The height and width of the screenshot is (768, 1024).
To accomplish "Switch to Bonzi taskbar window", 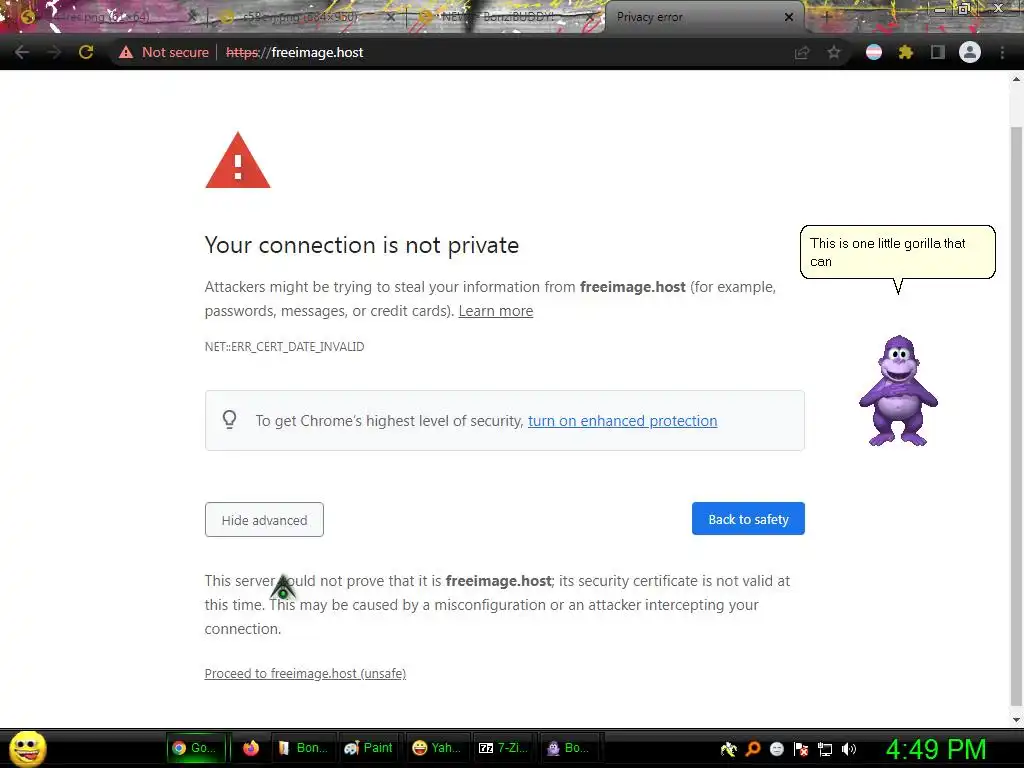I will click(x=569, y=748).
